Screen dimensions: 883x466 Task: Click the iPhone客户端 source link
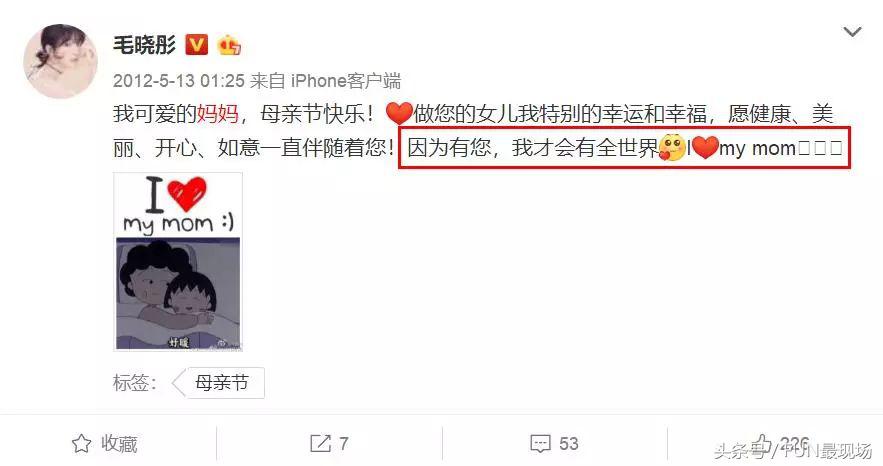point(346,81)
